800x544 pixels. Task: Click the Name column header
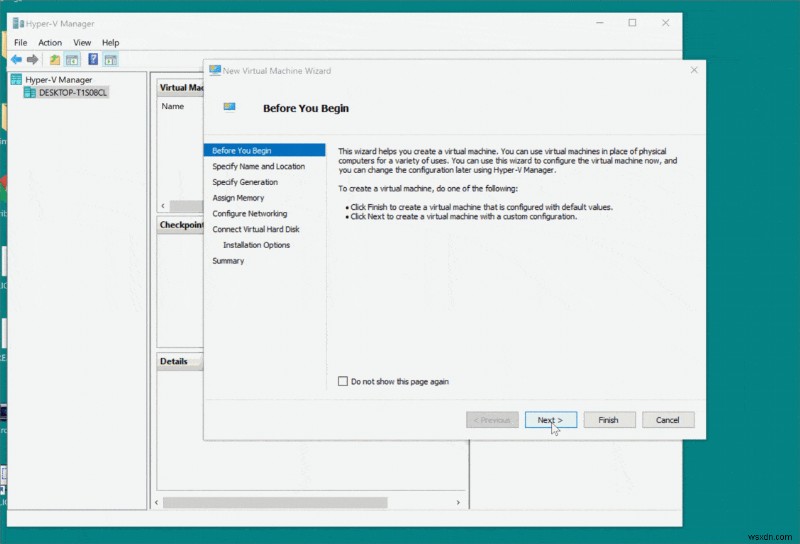tap(172, 106)
